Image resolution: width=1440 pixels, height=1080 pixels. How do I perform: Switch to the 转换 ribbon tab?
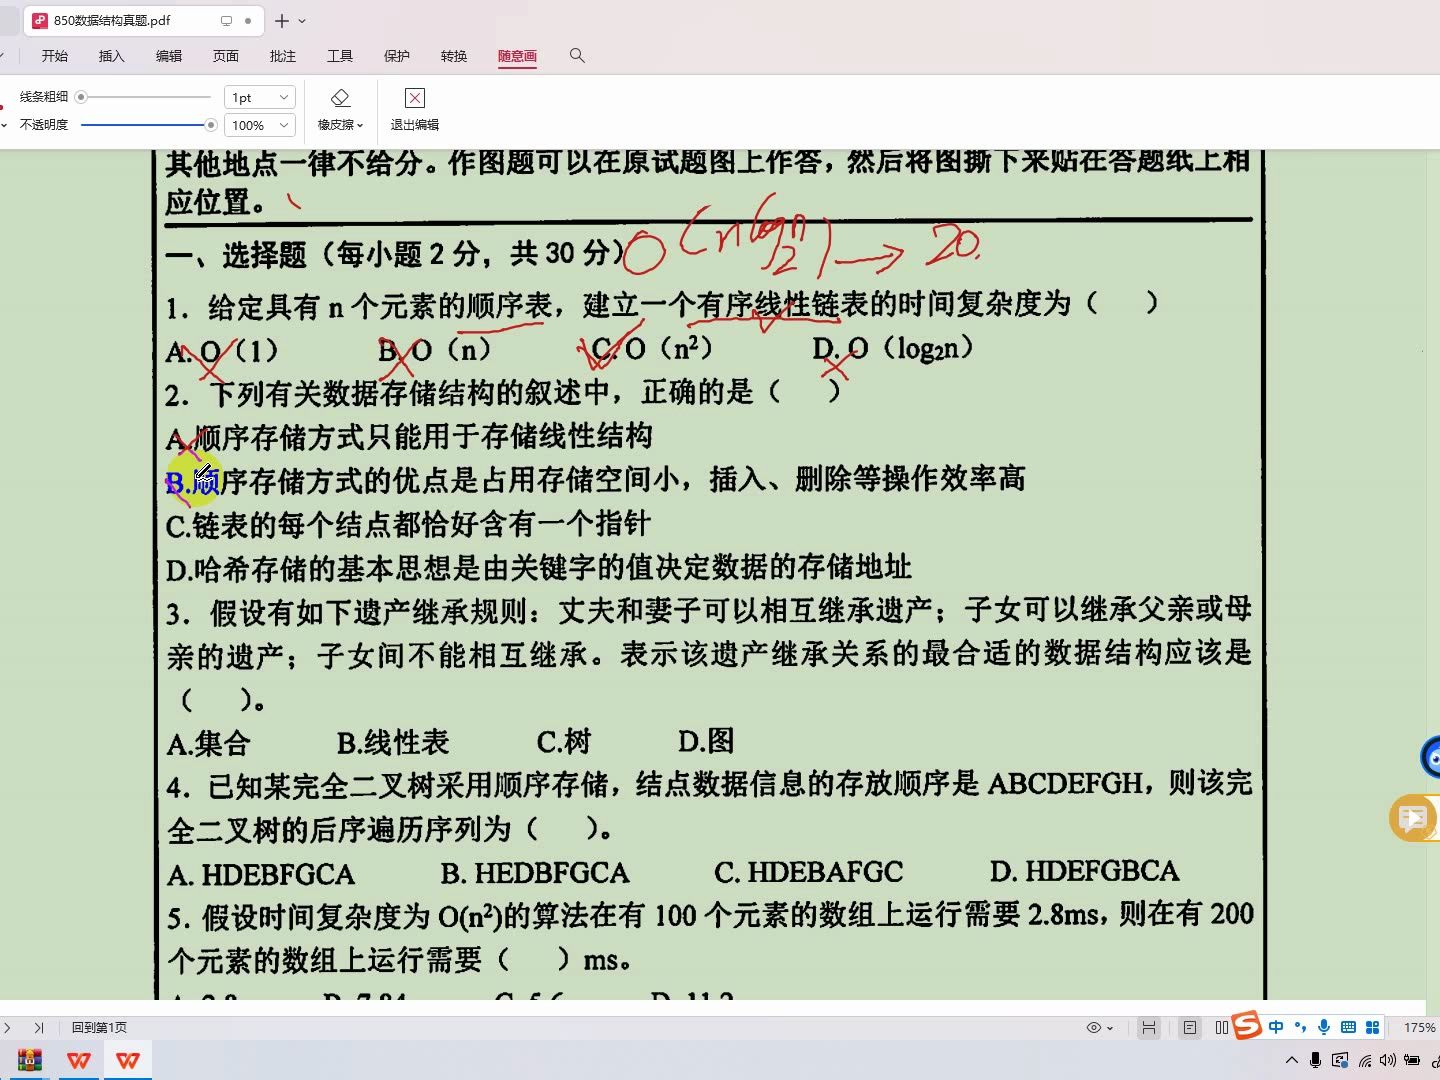454,56
